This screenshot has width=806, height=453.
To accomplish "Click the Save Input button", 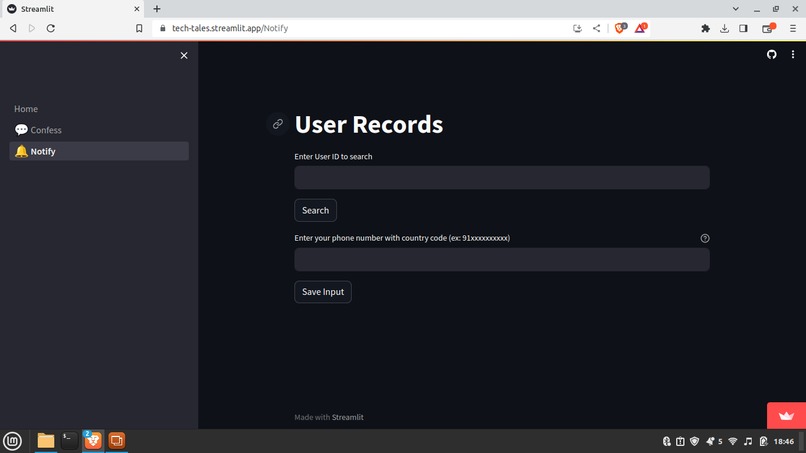I will (323, 292).
